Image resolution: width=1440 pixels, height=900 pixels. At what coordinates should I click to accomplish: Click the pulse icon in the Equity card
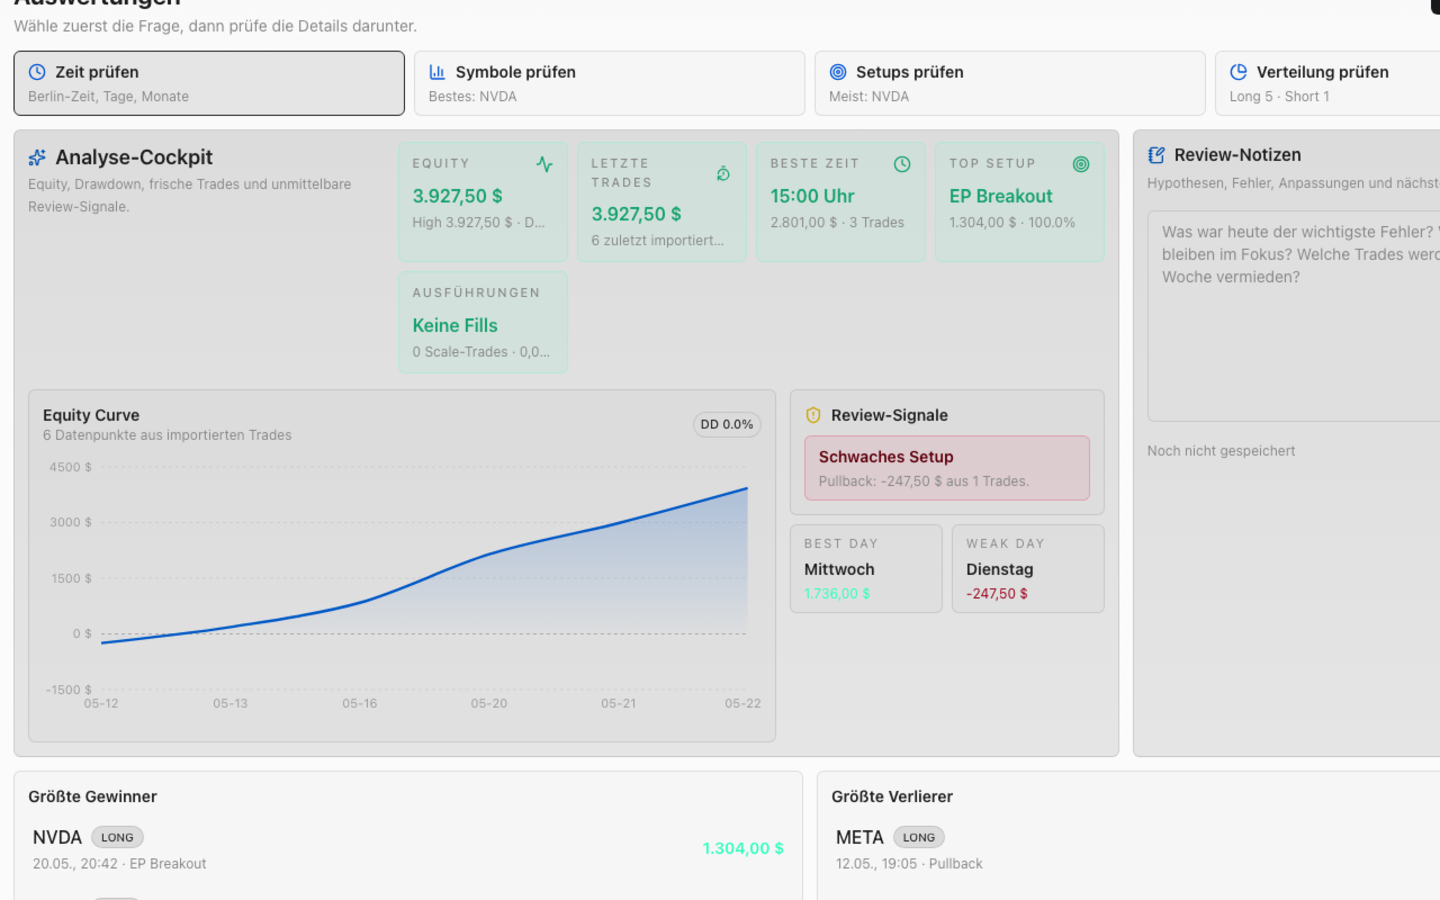coord(544,164)
